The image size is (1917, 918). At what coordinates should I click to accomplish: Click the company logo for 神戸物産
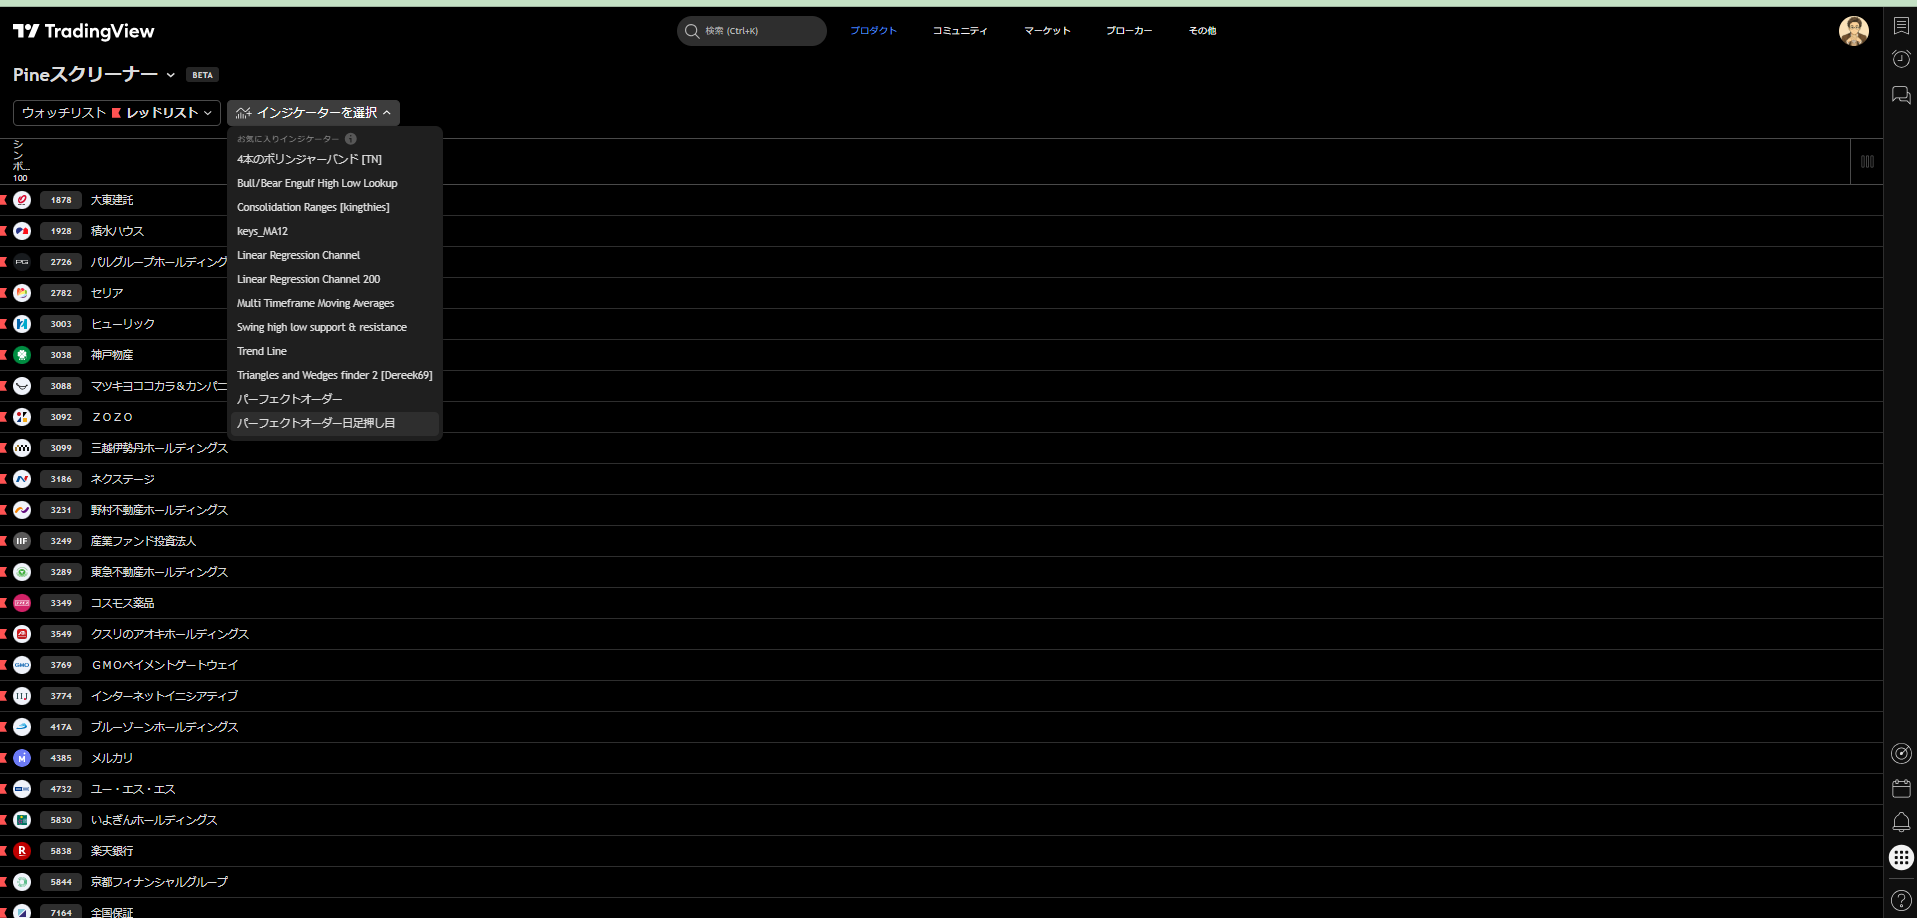click(x=22, y=355)
